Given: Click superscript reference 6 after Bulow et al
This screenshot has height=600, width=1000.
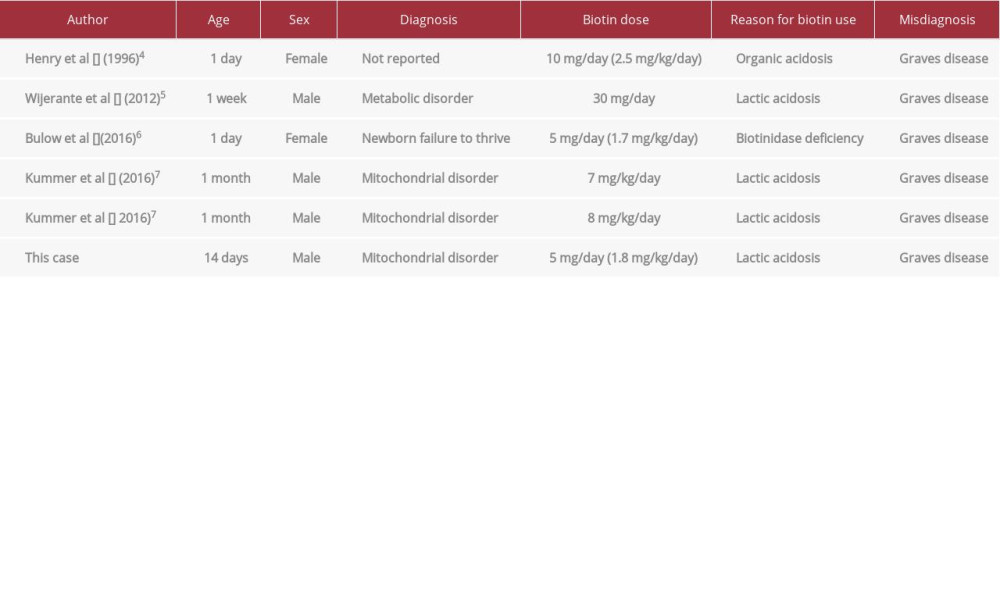Looking at the screenshot, I should click(x=138, y=135).
